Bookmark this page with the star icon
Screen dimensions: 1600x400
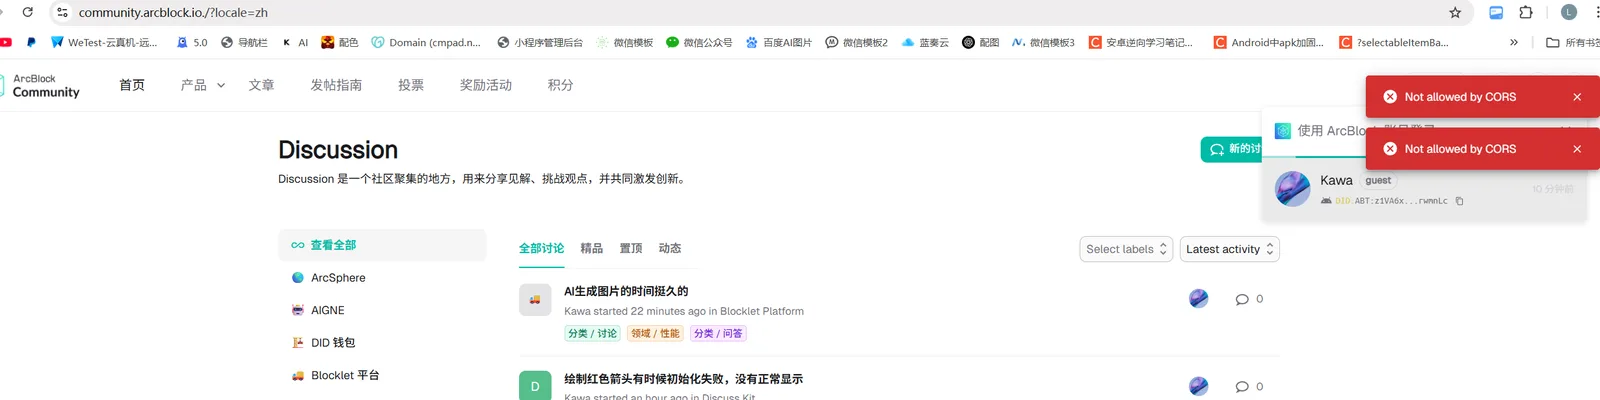[1455, 12]
